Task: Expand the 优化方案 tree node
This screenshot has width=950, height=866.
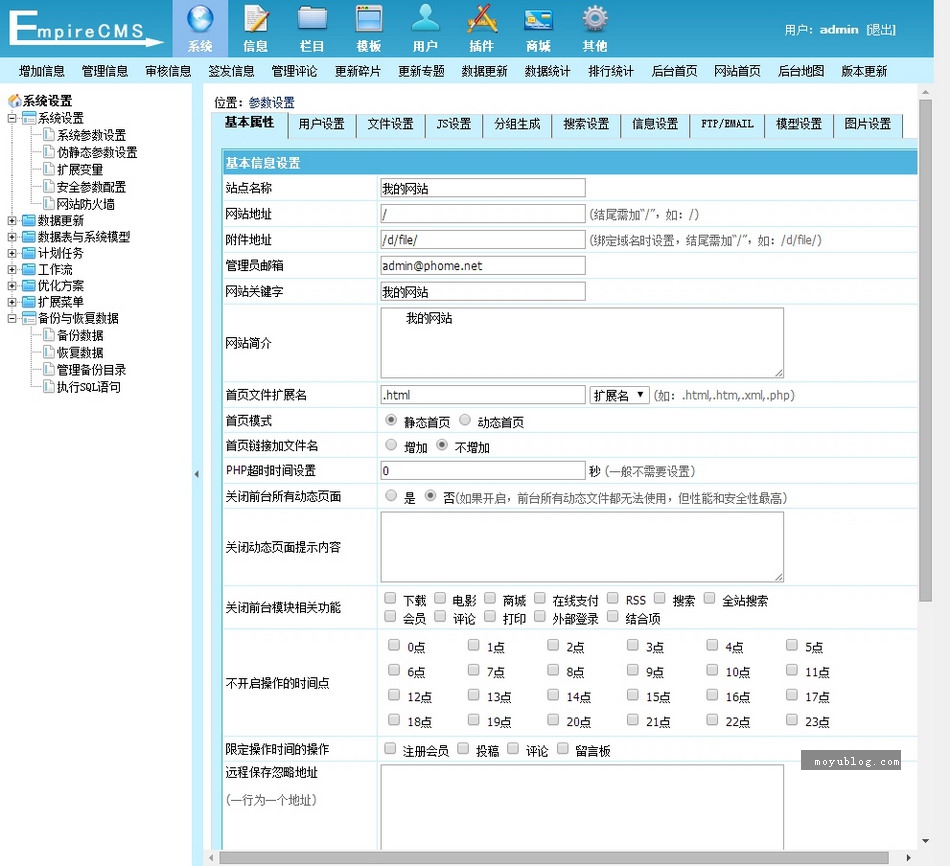Action: click(x=12, y=285)
